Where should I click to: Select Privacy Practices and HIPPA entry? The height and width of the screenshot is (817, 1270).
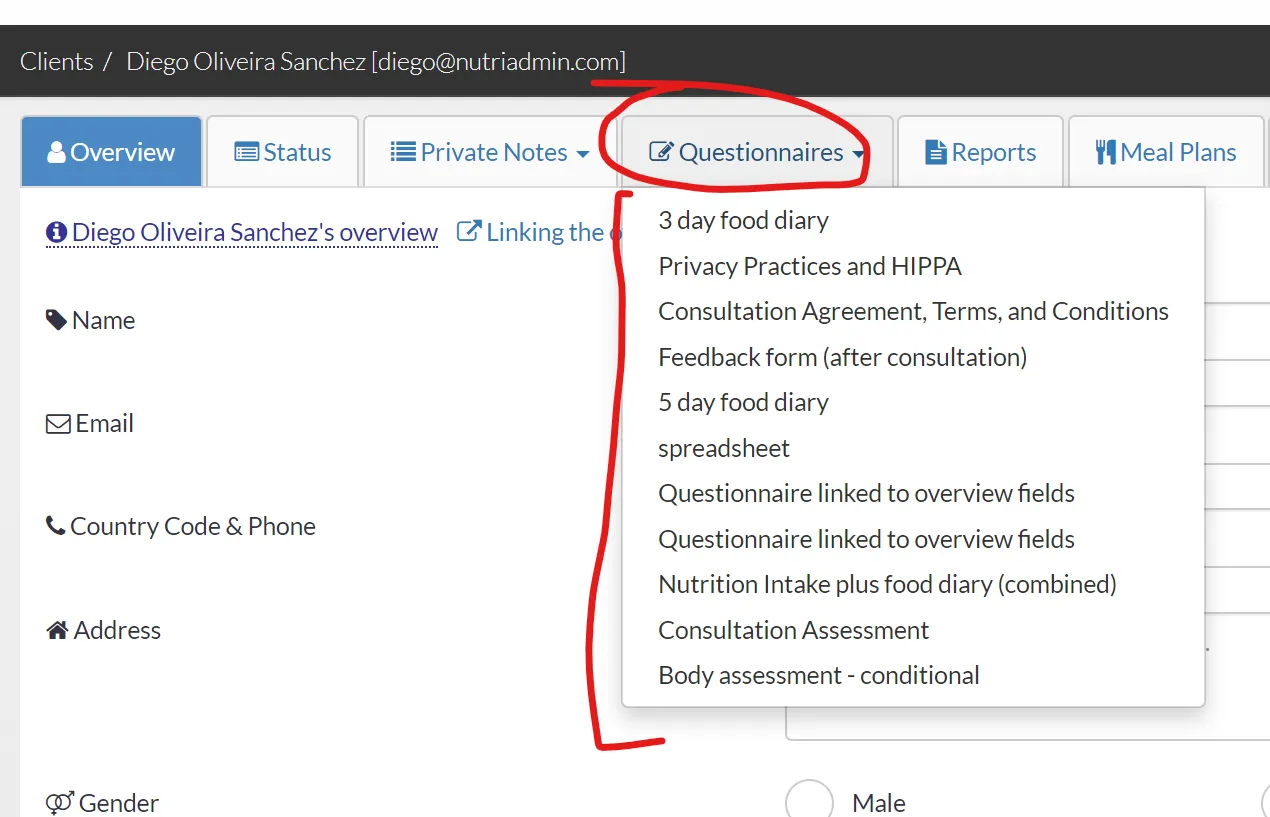[x=809, y=266]
